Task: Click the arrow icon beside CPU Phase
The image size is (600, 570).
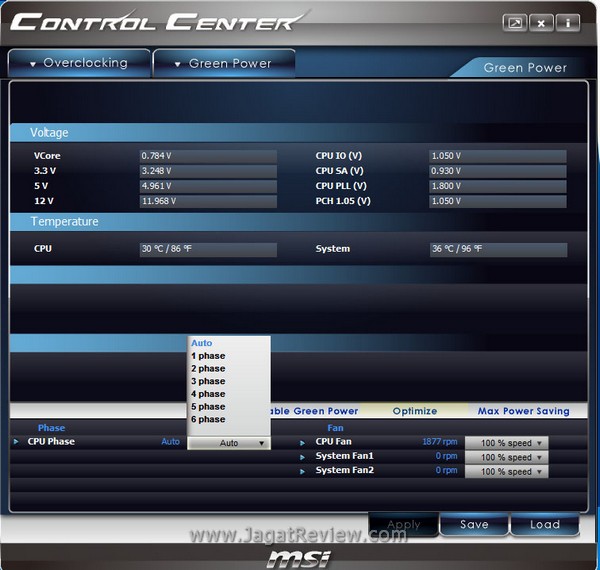Action: point(16,442)
